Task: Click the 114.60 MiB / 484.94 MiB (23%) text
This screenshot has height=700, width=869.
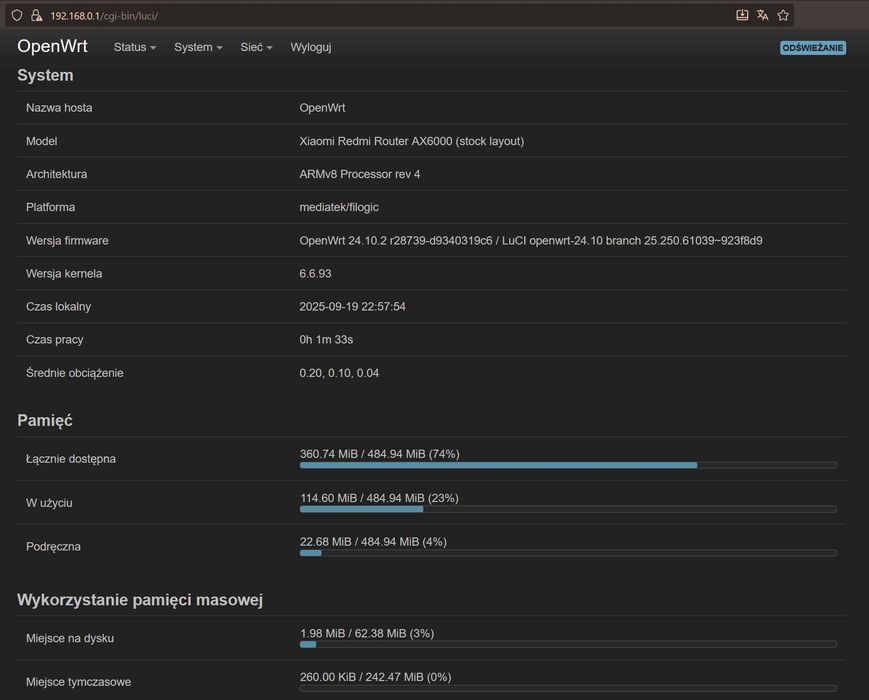Action: [x=379, y=498]
